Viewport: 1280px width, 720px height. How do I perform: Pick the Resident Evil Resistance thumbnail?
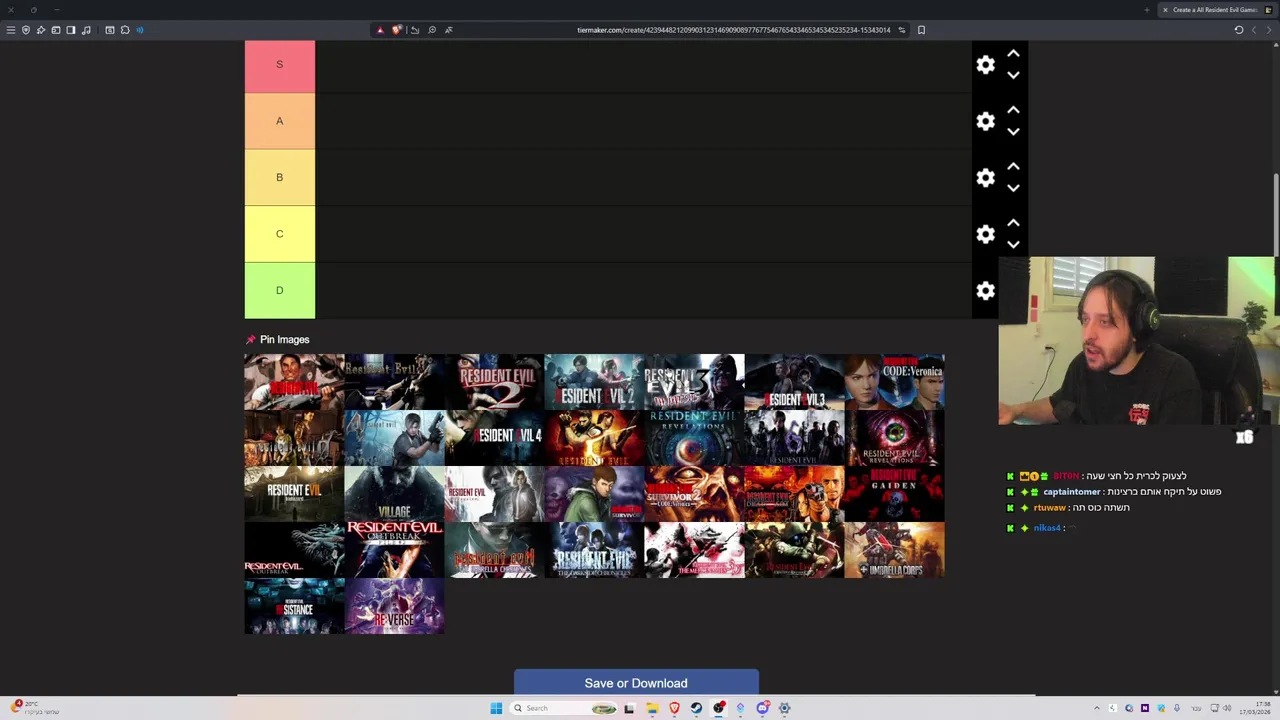coord(294,606)
